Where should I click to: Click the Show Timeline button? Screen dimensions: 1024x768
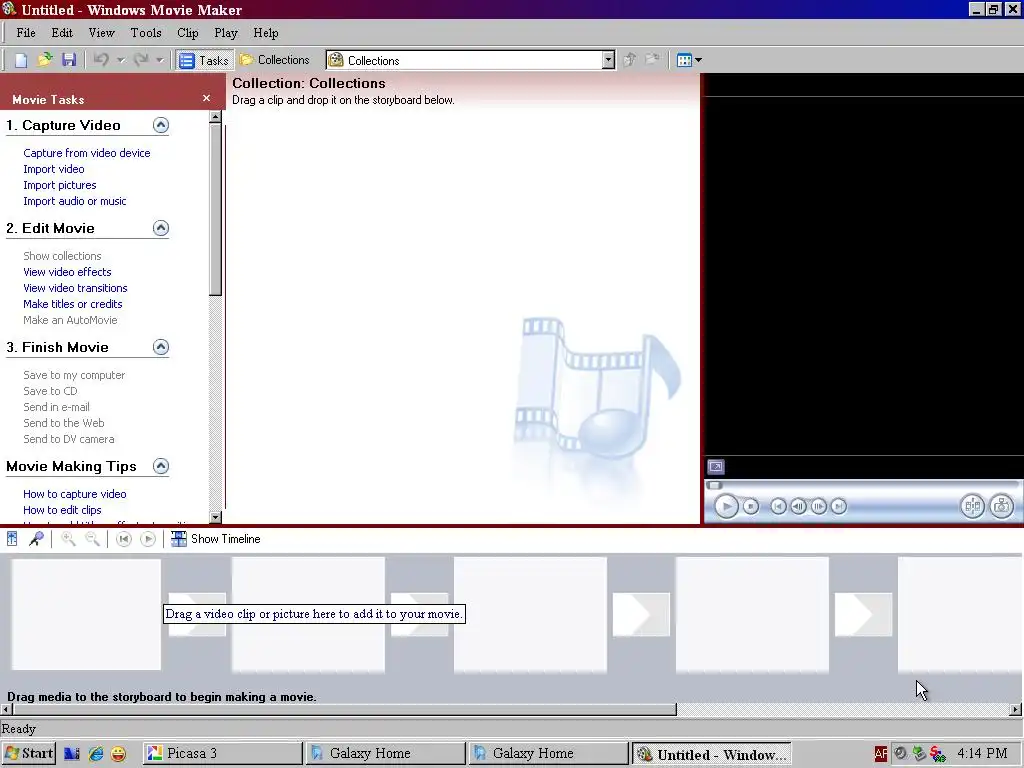pos(216,539)
